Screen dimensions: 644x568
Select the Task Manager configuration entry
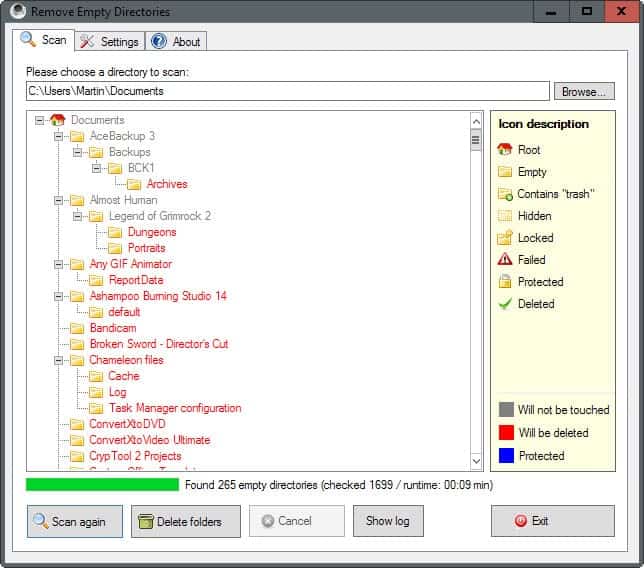coord(175,408)
